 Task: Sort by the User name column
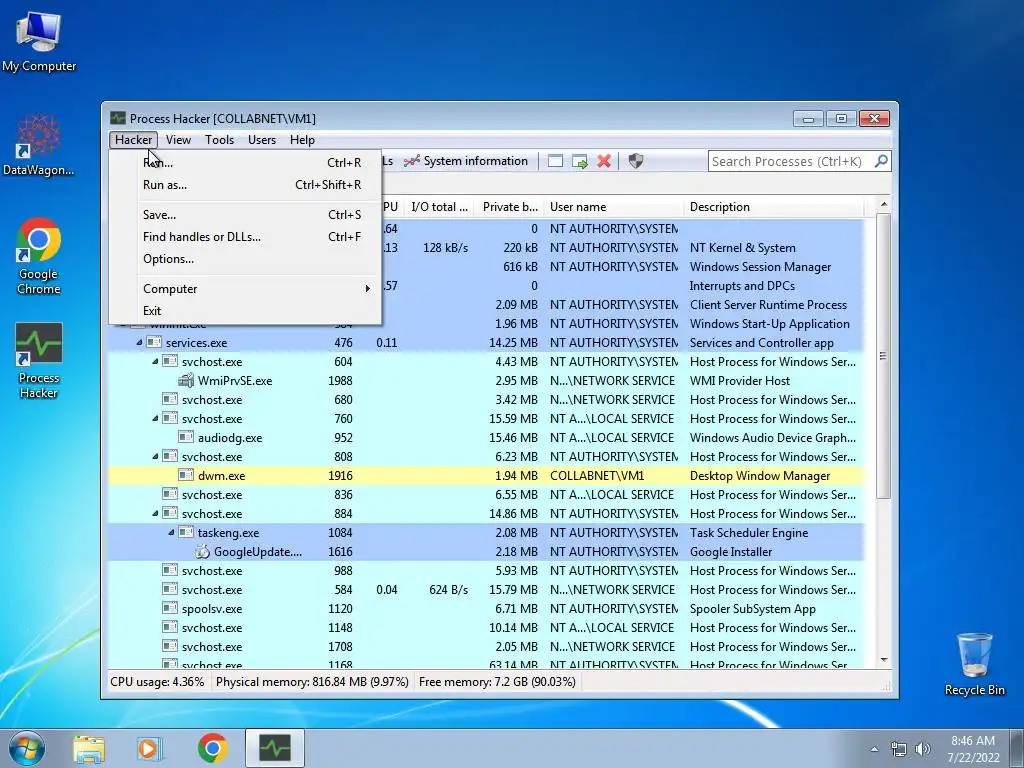[614, 207]
